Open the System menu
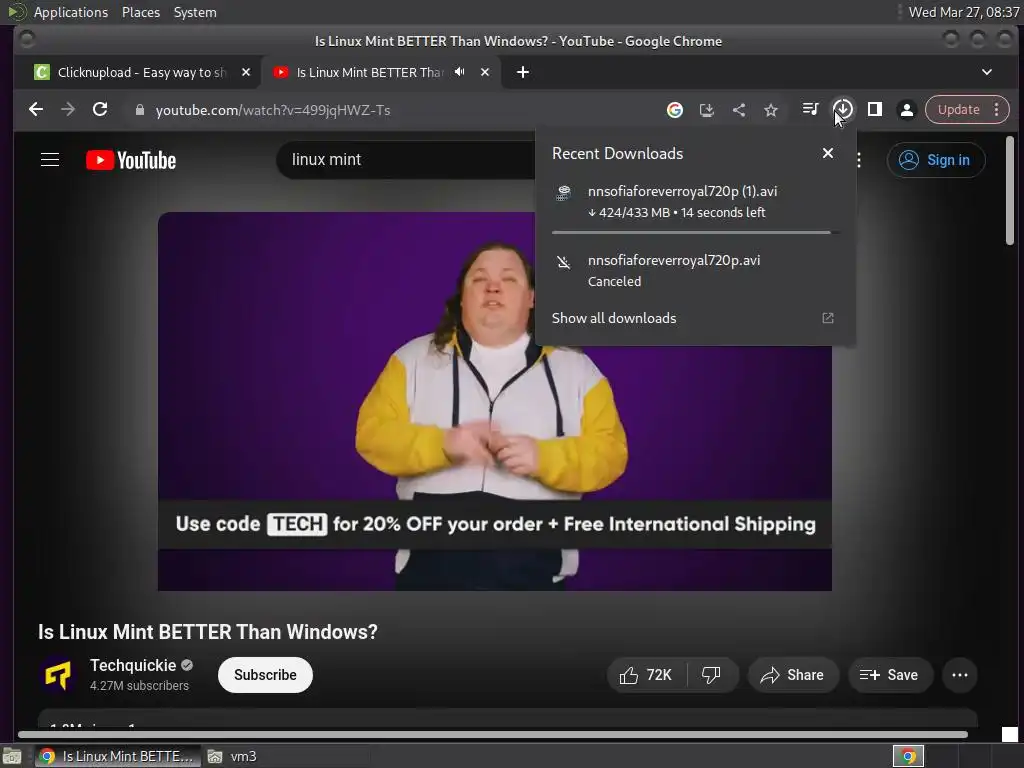The width and height of the screenshot is (1024, 768). 195,12
